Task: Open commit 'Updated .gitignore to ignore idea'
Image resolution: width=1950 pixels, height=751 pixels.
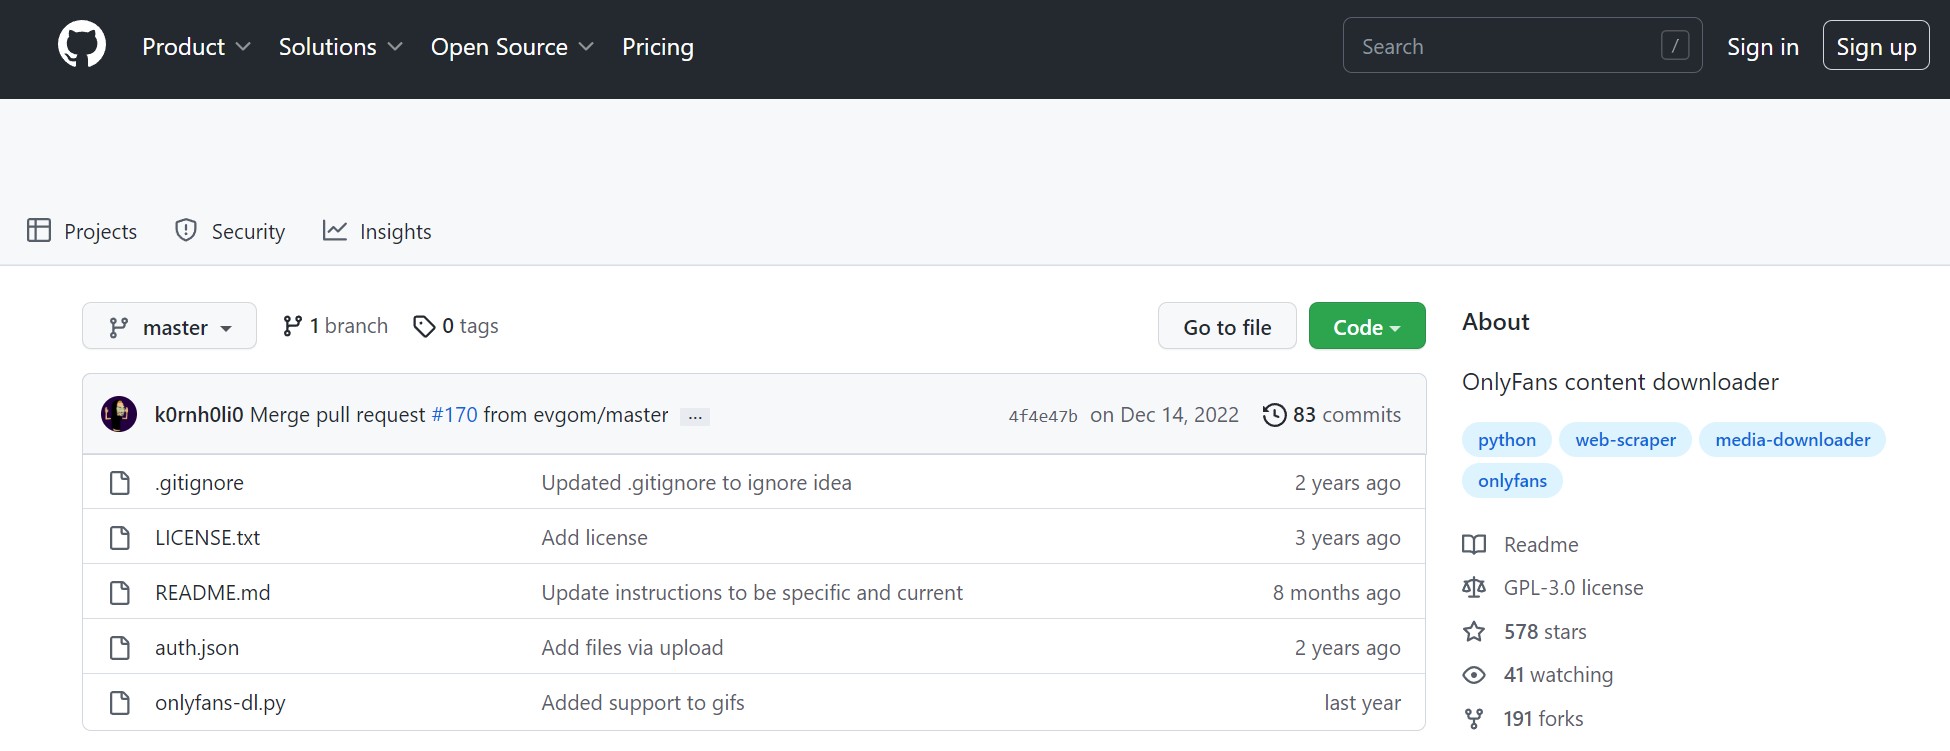Action: click(697, 483)
